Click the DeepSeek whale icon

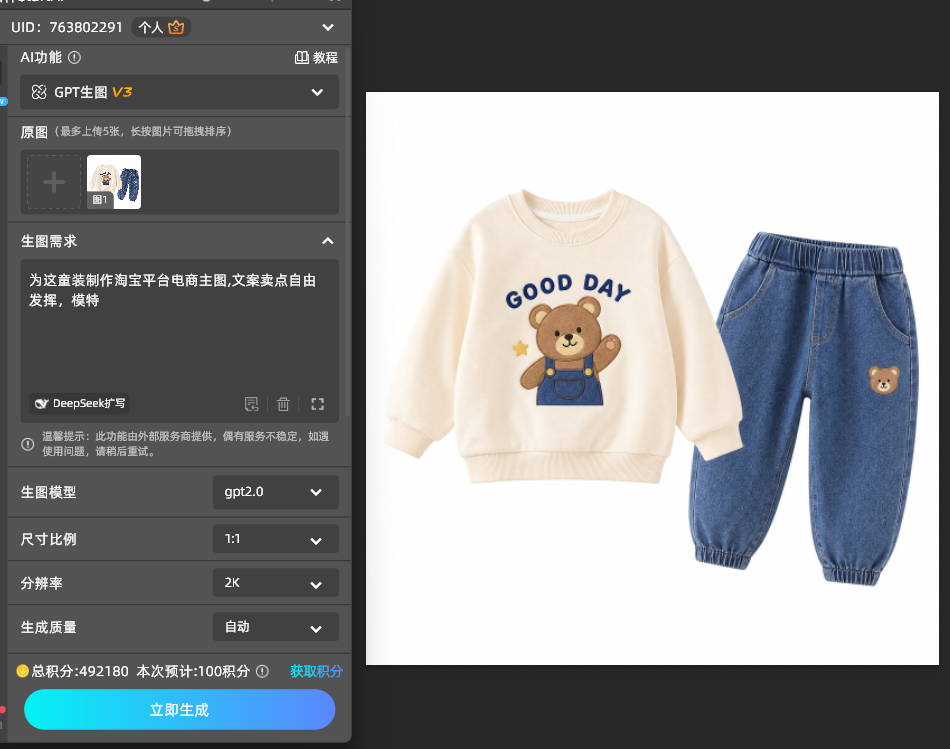(42, 404)
